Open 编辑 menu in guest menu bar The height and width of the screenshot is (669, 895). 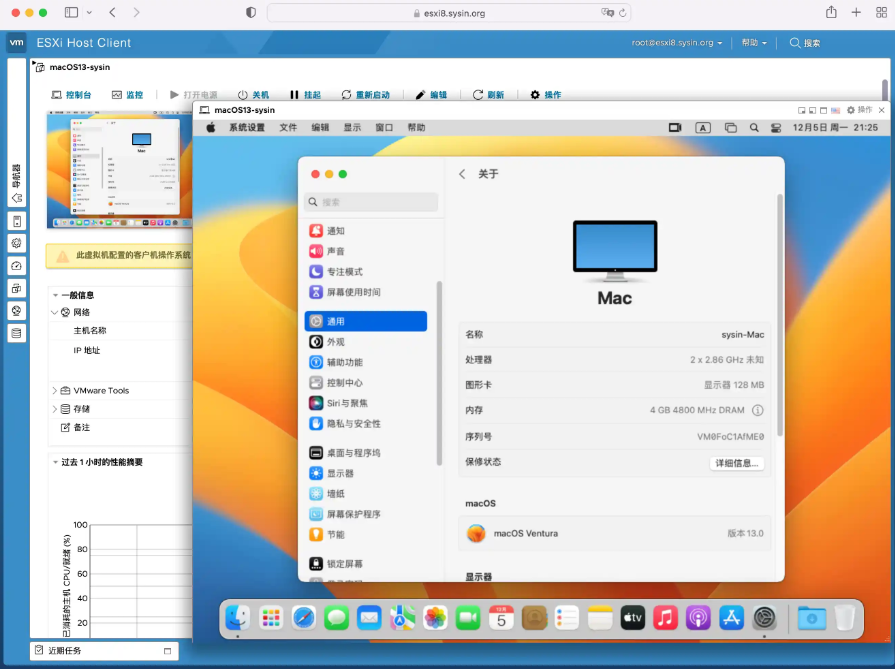(320, 128)
